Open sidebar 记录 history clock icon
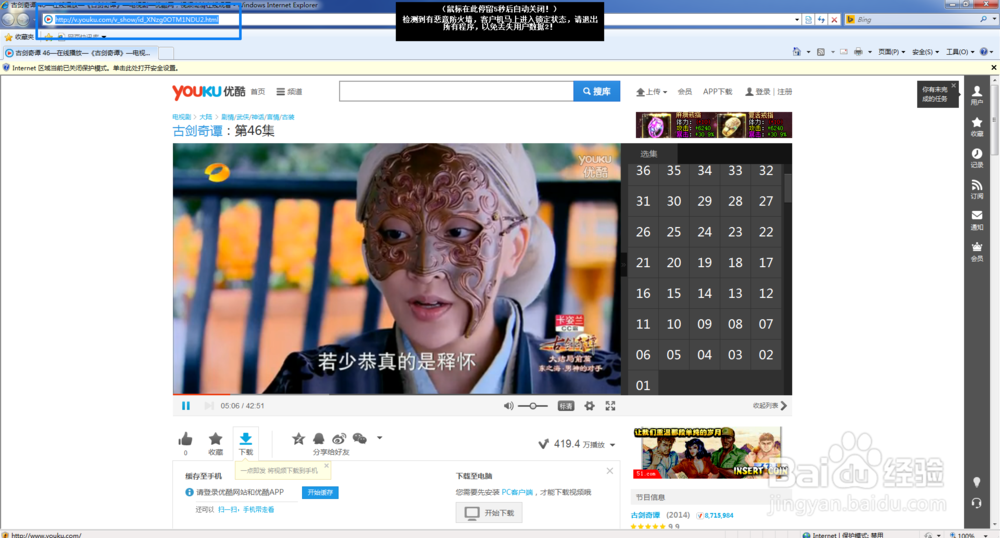 coord(976,157)
